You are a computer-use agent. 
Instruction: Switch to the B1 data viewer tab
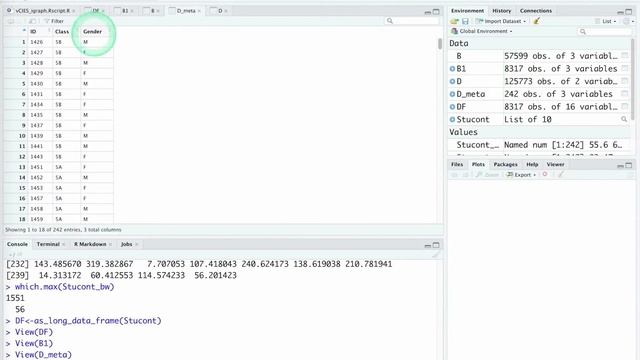tap(125, 11)
